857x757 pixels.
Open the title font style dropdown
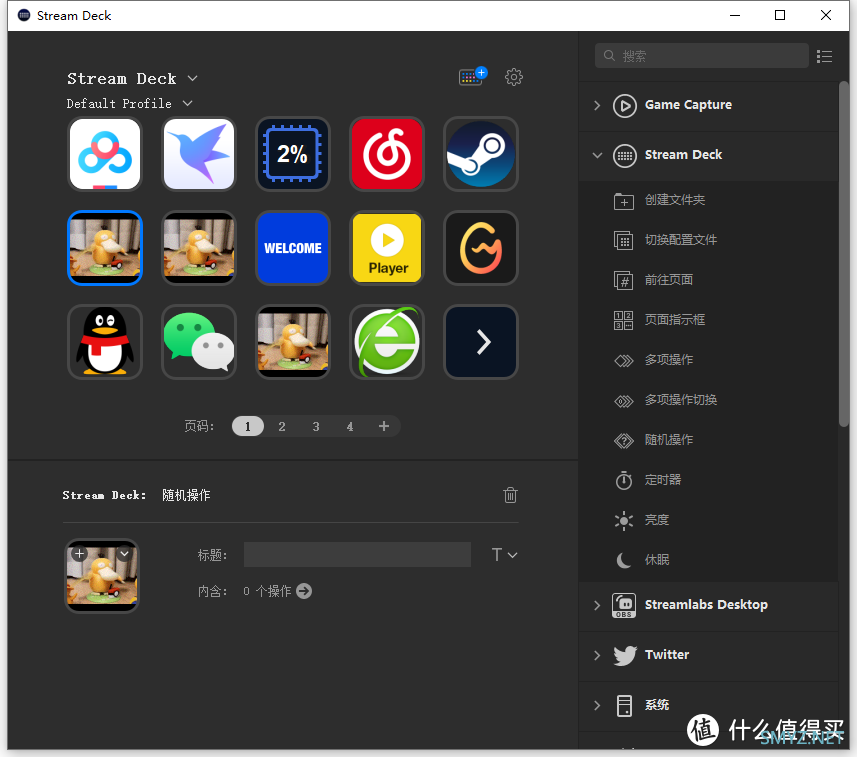coord(504,555)
